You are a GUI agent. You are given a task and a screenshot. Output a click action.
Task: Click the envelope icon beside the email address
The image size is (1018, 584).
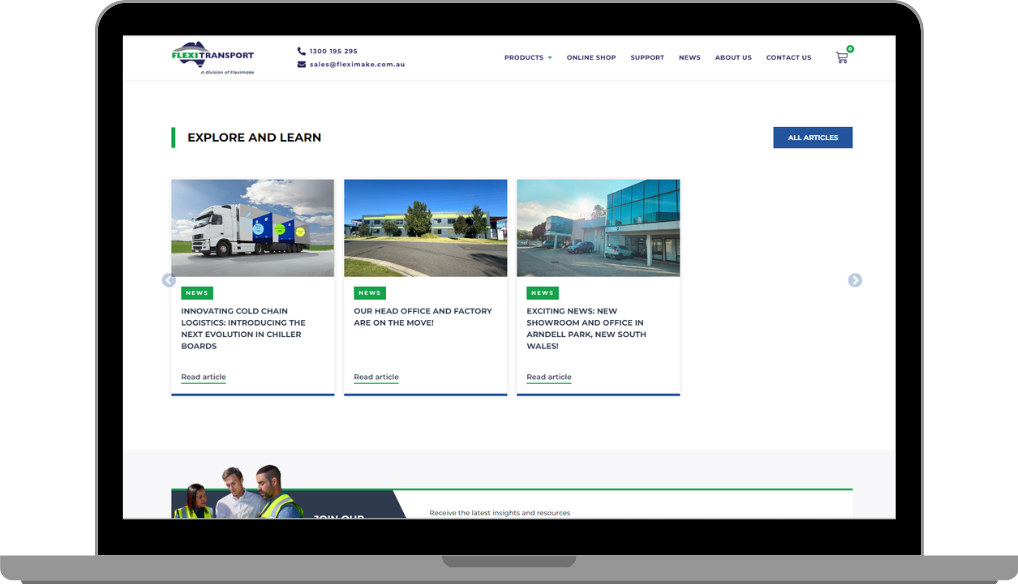click(x=301, y=64)
